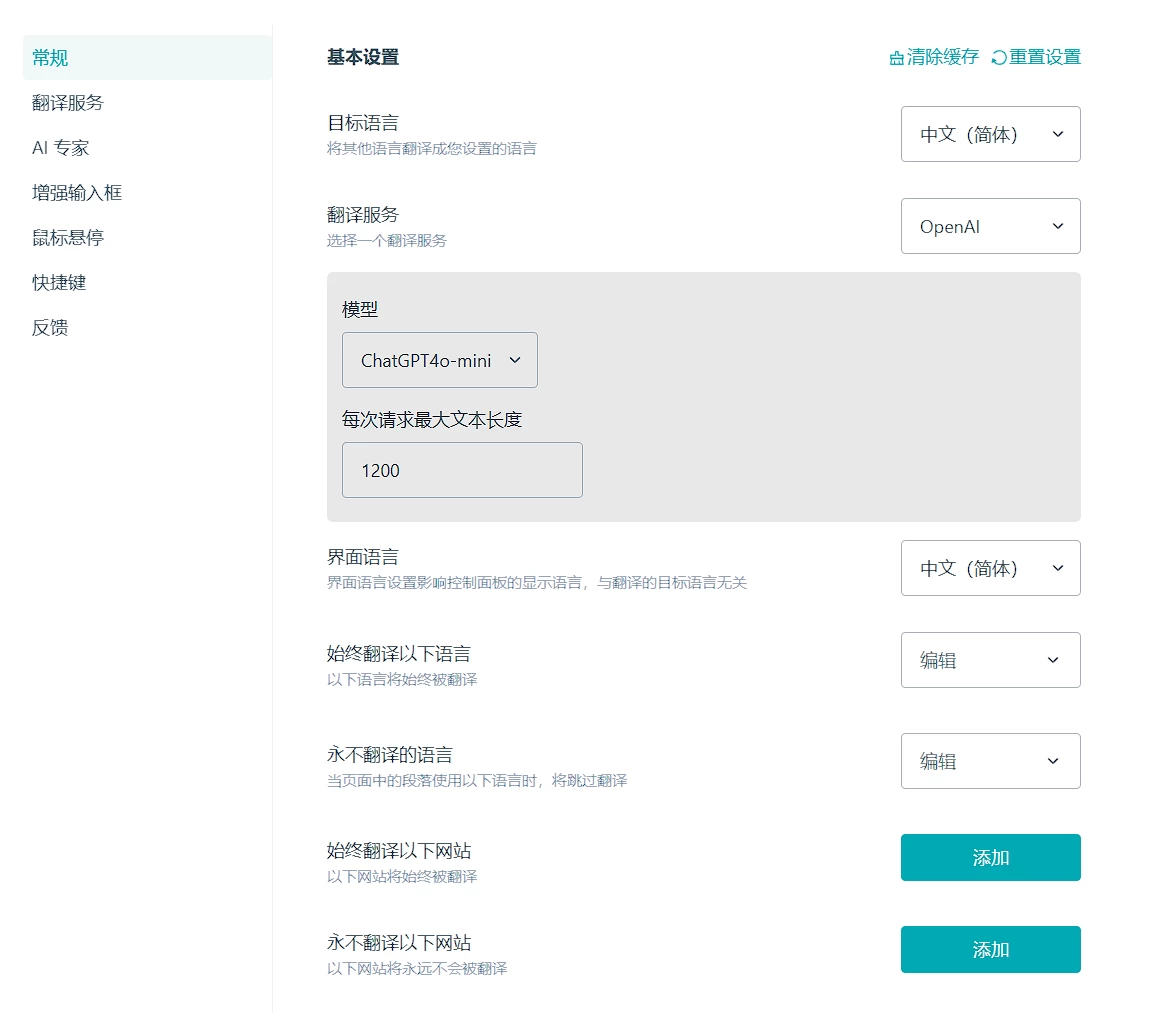Go to 翻译服务 sidebar section
The image size is (1153, 1013).
(68, 103)
